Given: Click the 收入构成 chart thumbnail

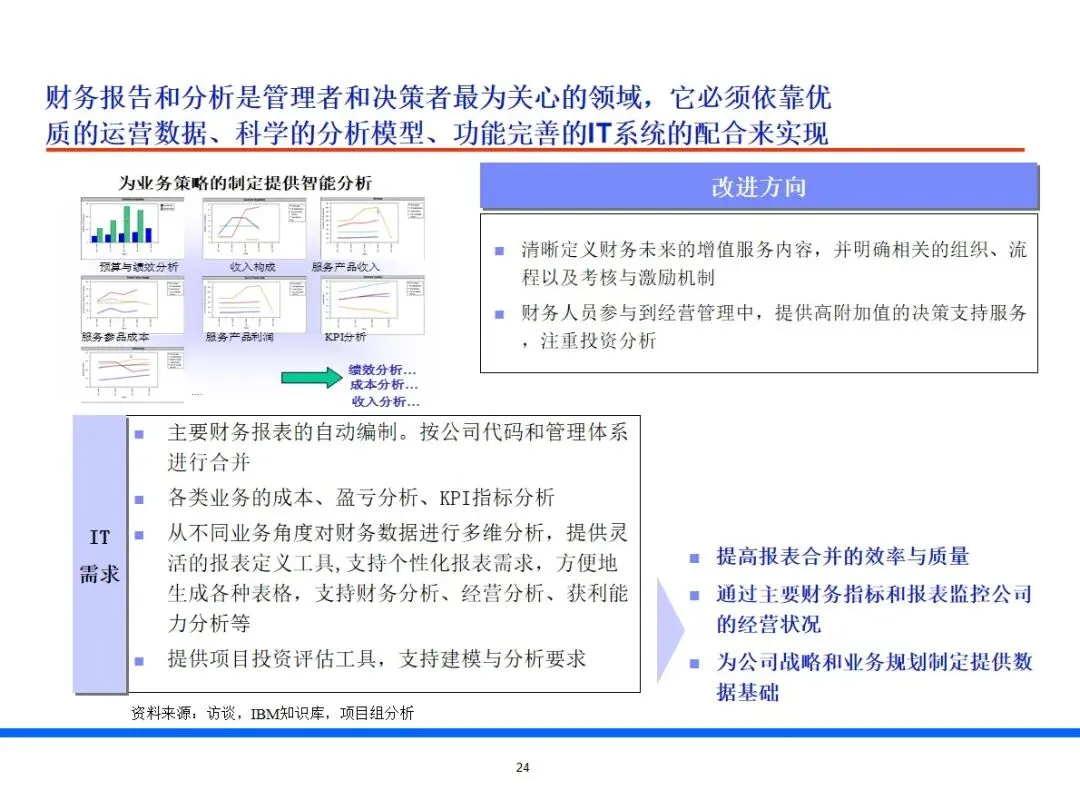Looking at the screenshot, I should coord(254,228).
